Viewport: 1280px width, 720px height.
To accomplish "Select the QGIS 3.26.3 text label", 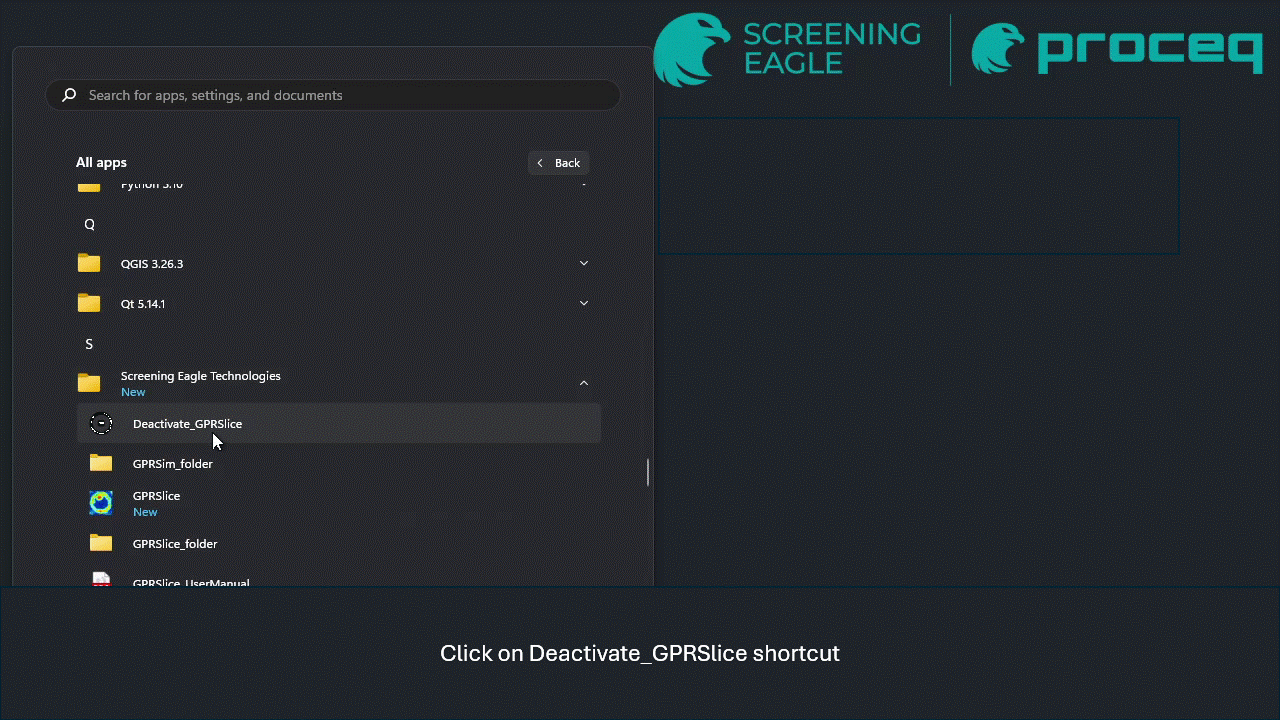I will (152, 264).
